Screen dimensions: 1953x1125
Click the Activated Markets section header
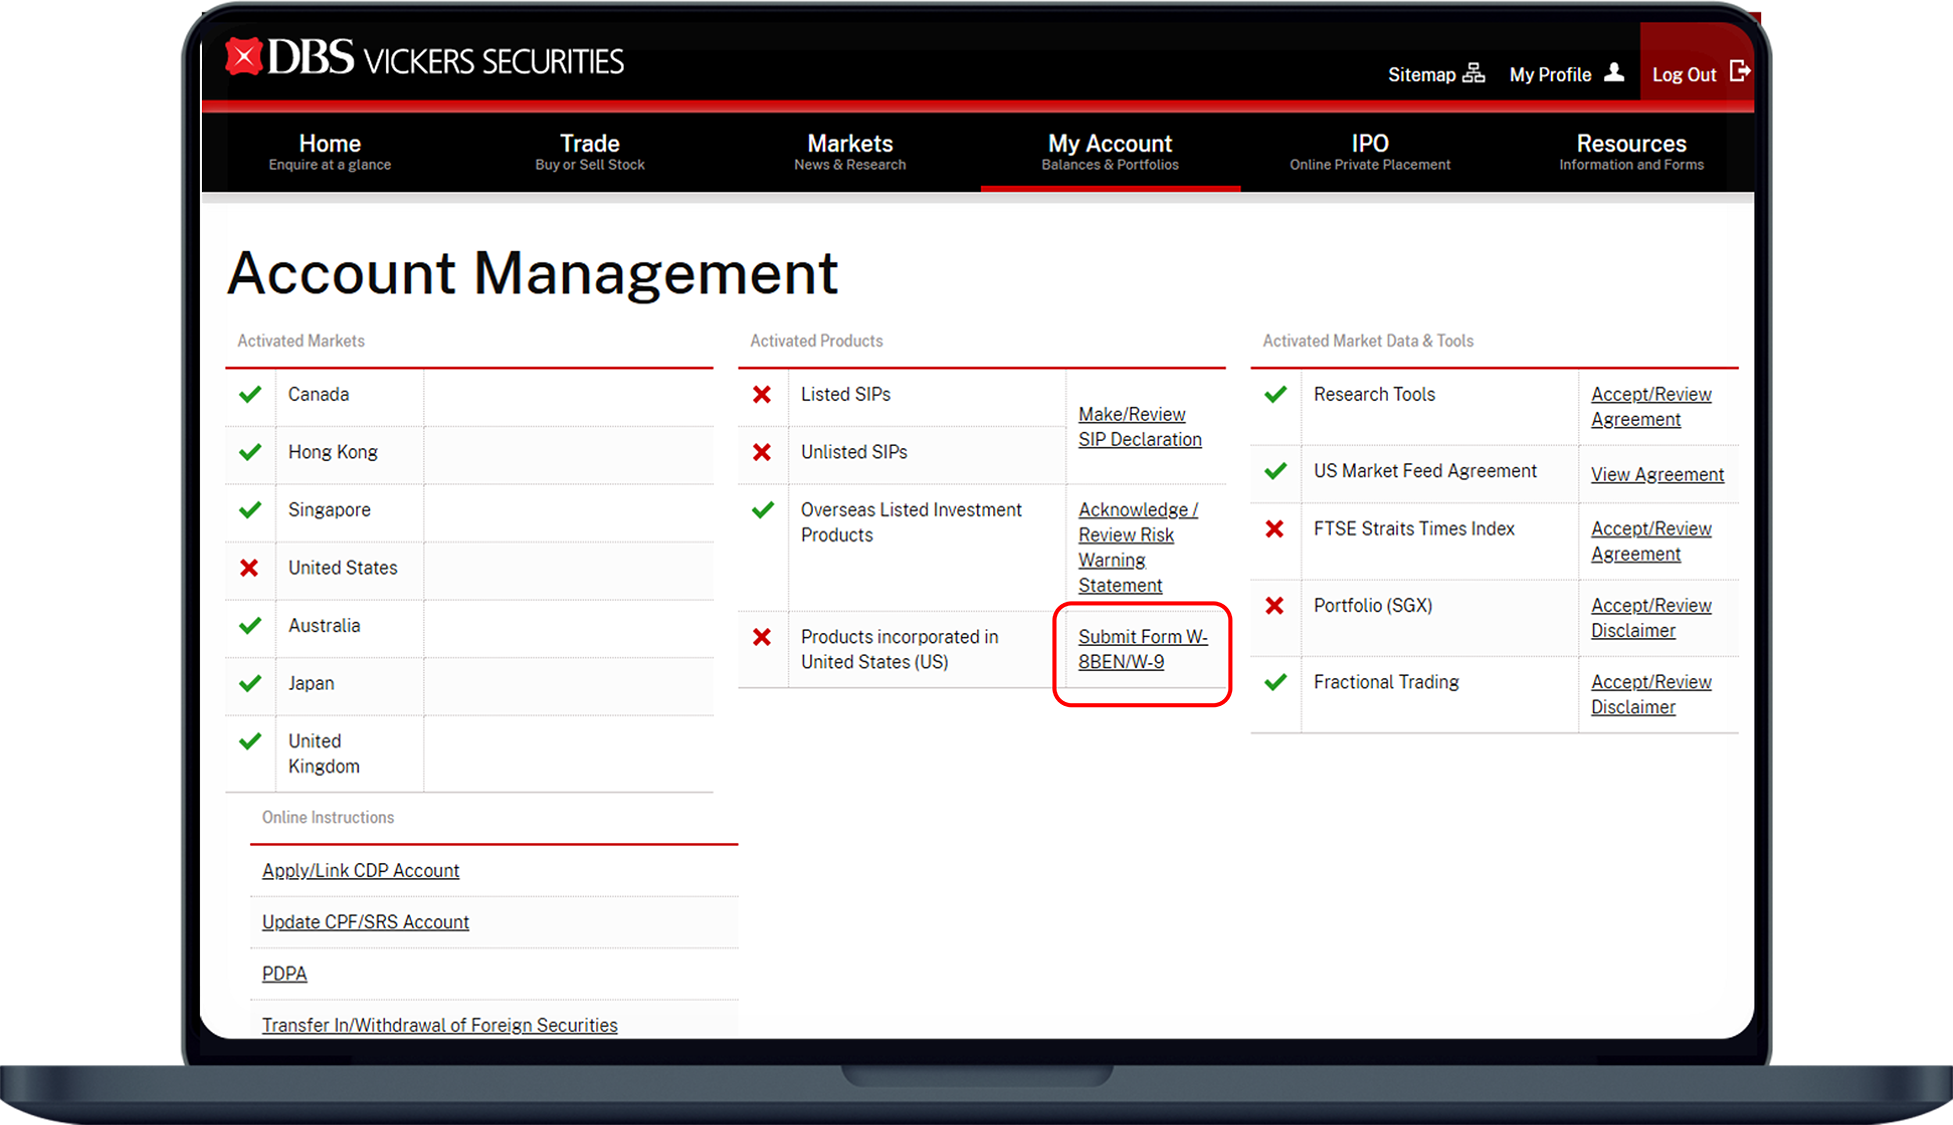point(301,341)
